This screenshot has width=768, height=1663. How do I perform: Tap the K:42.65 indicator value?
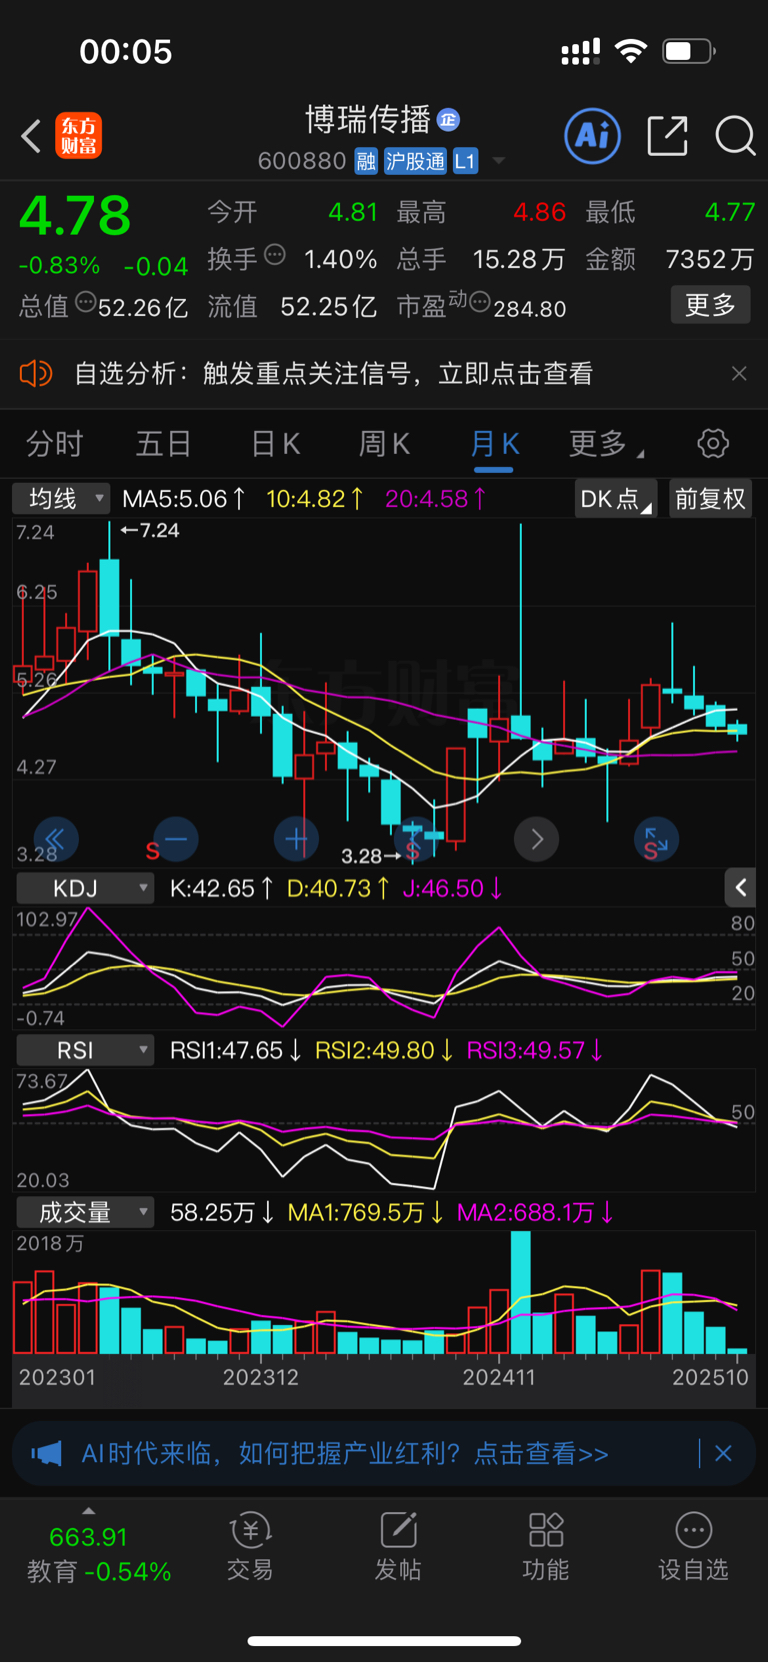coord(221,888)
